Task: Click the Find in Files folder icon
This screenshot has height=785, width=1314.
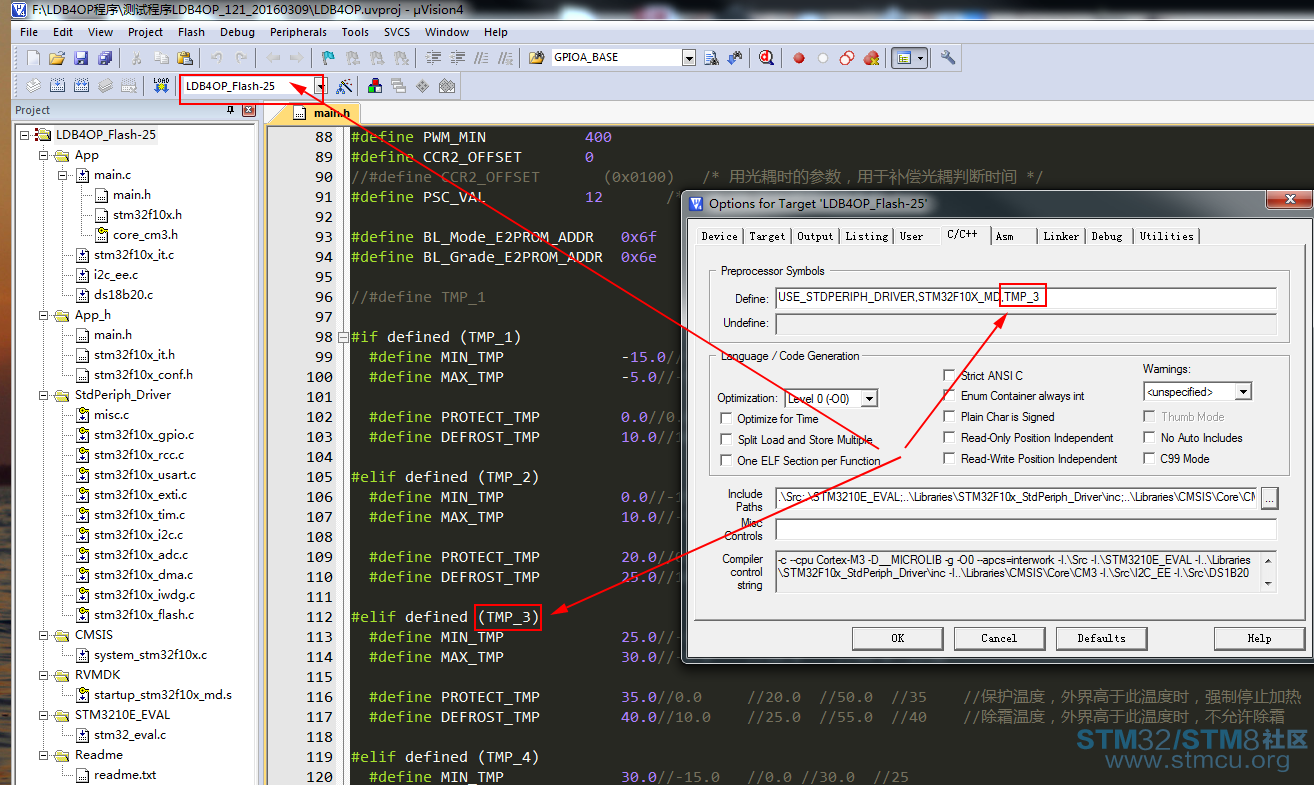Action: 536,58
